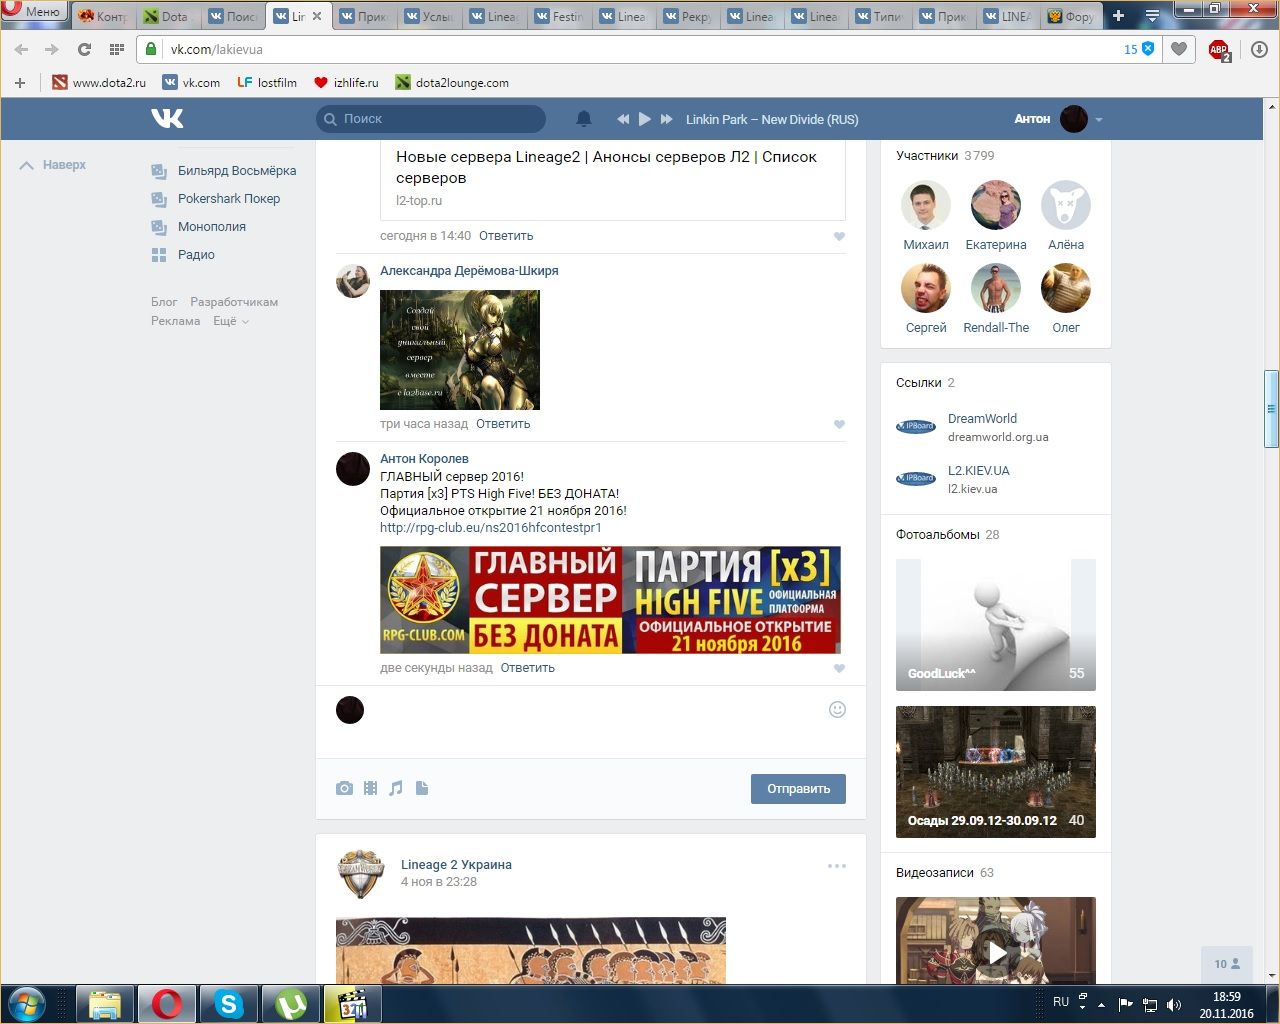Switch to the Фору browser tab
The height and width of the screenshot is (1024, 1280).
click(x=1071, y=17)
